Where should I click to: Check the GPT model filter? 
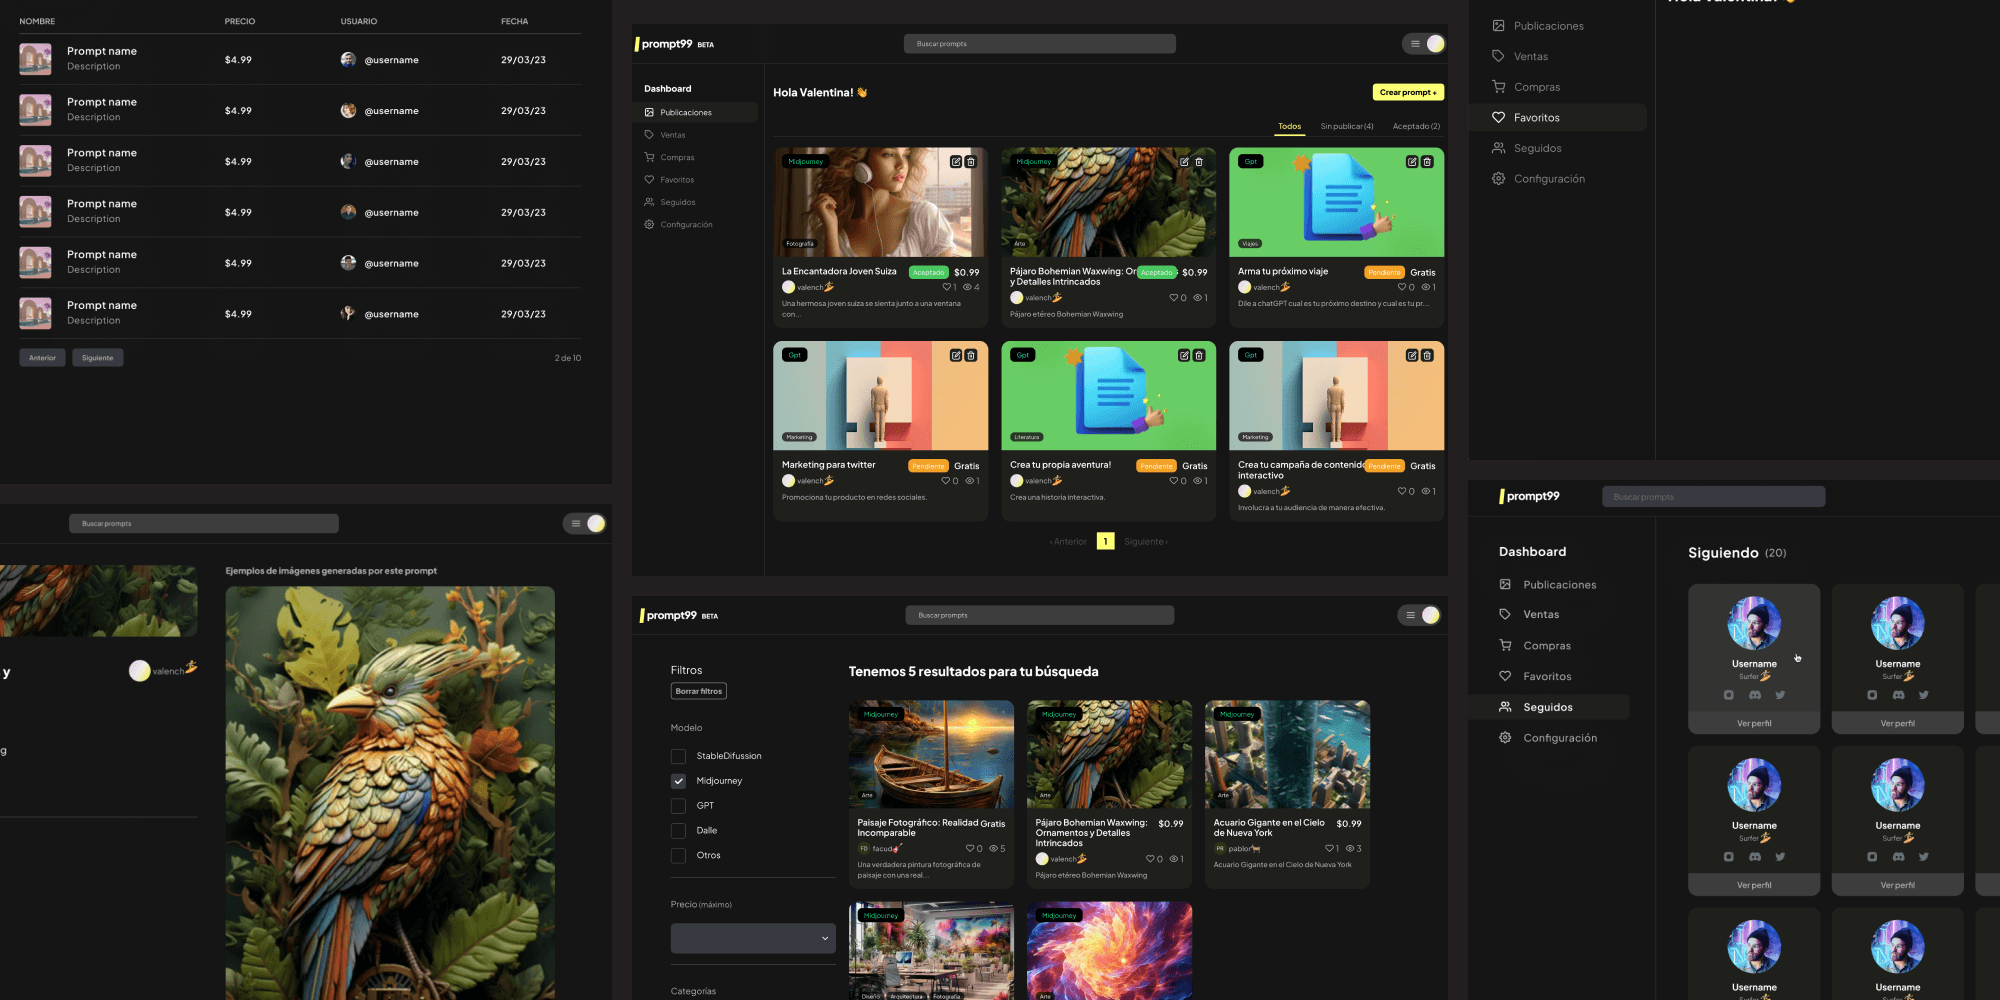coord(678,806)
